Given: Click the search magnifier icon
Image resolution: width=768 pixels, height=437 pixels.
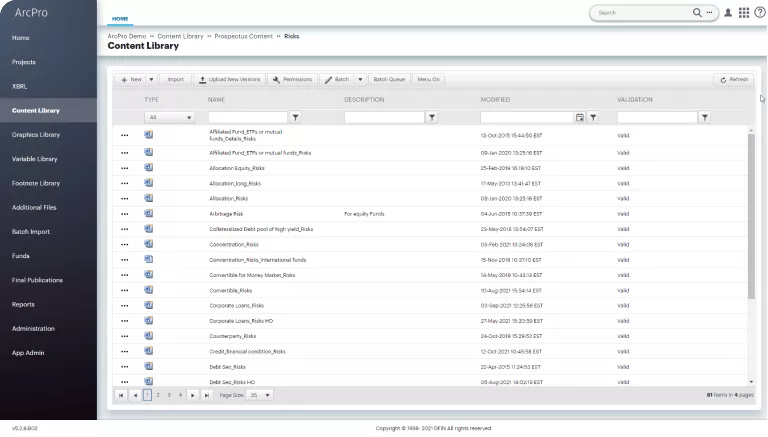Looking at the screenshot, I should [x=696, y=13].
